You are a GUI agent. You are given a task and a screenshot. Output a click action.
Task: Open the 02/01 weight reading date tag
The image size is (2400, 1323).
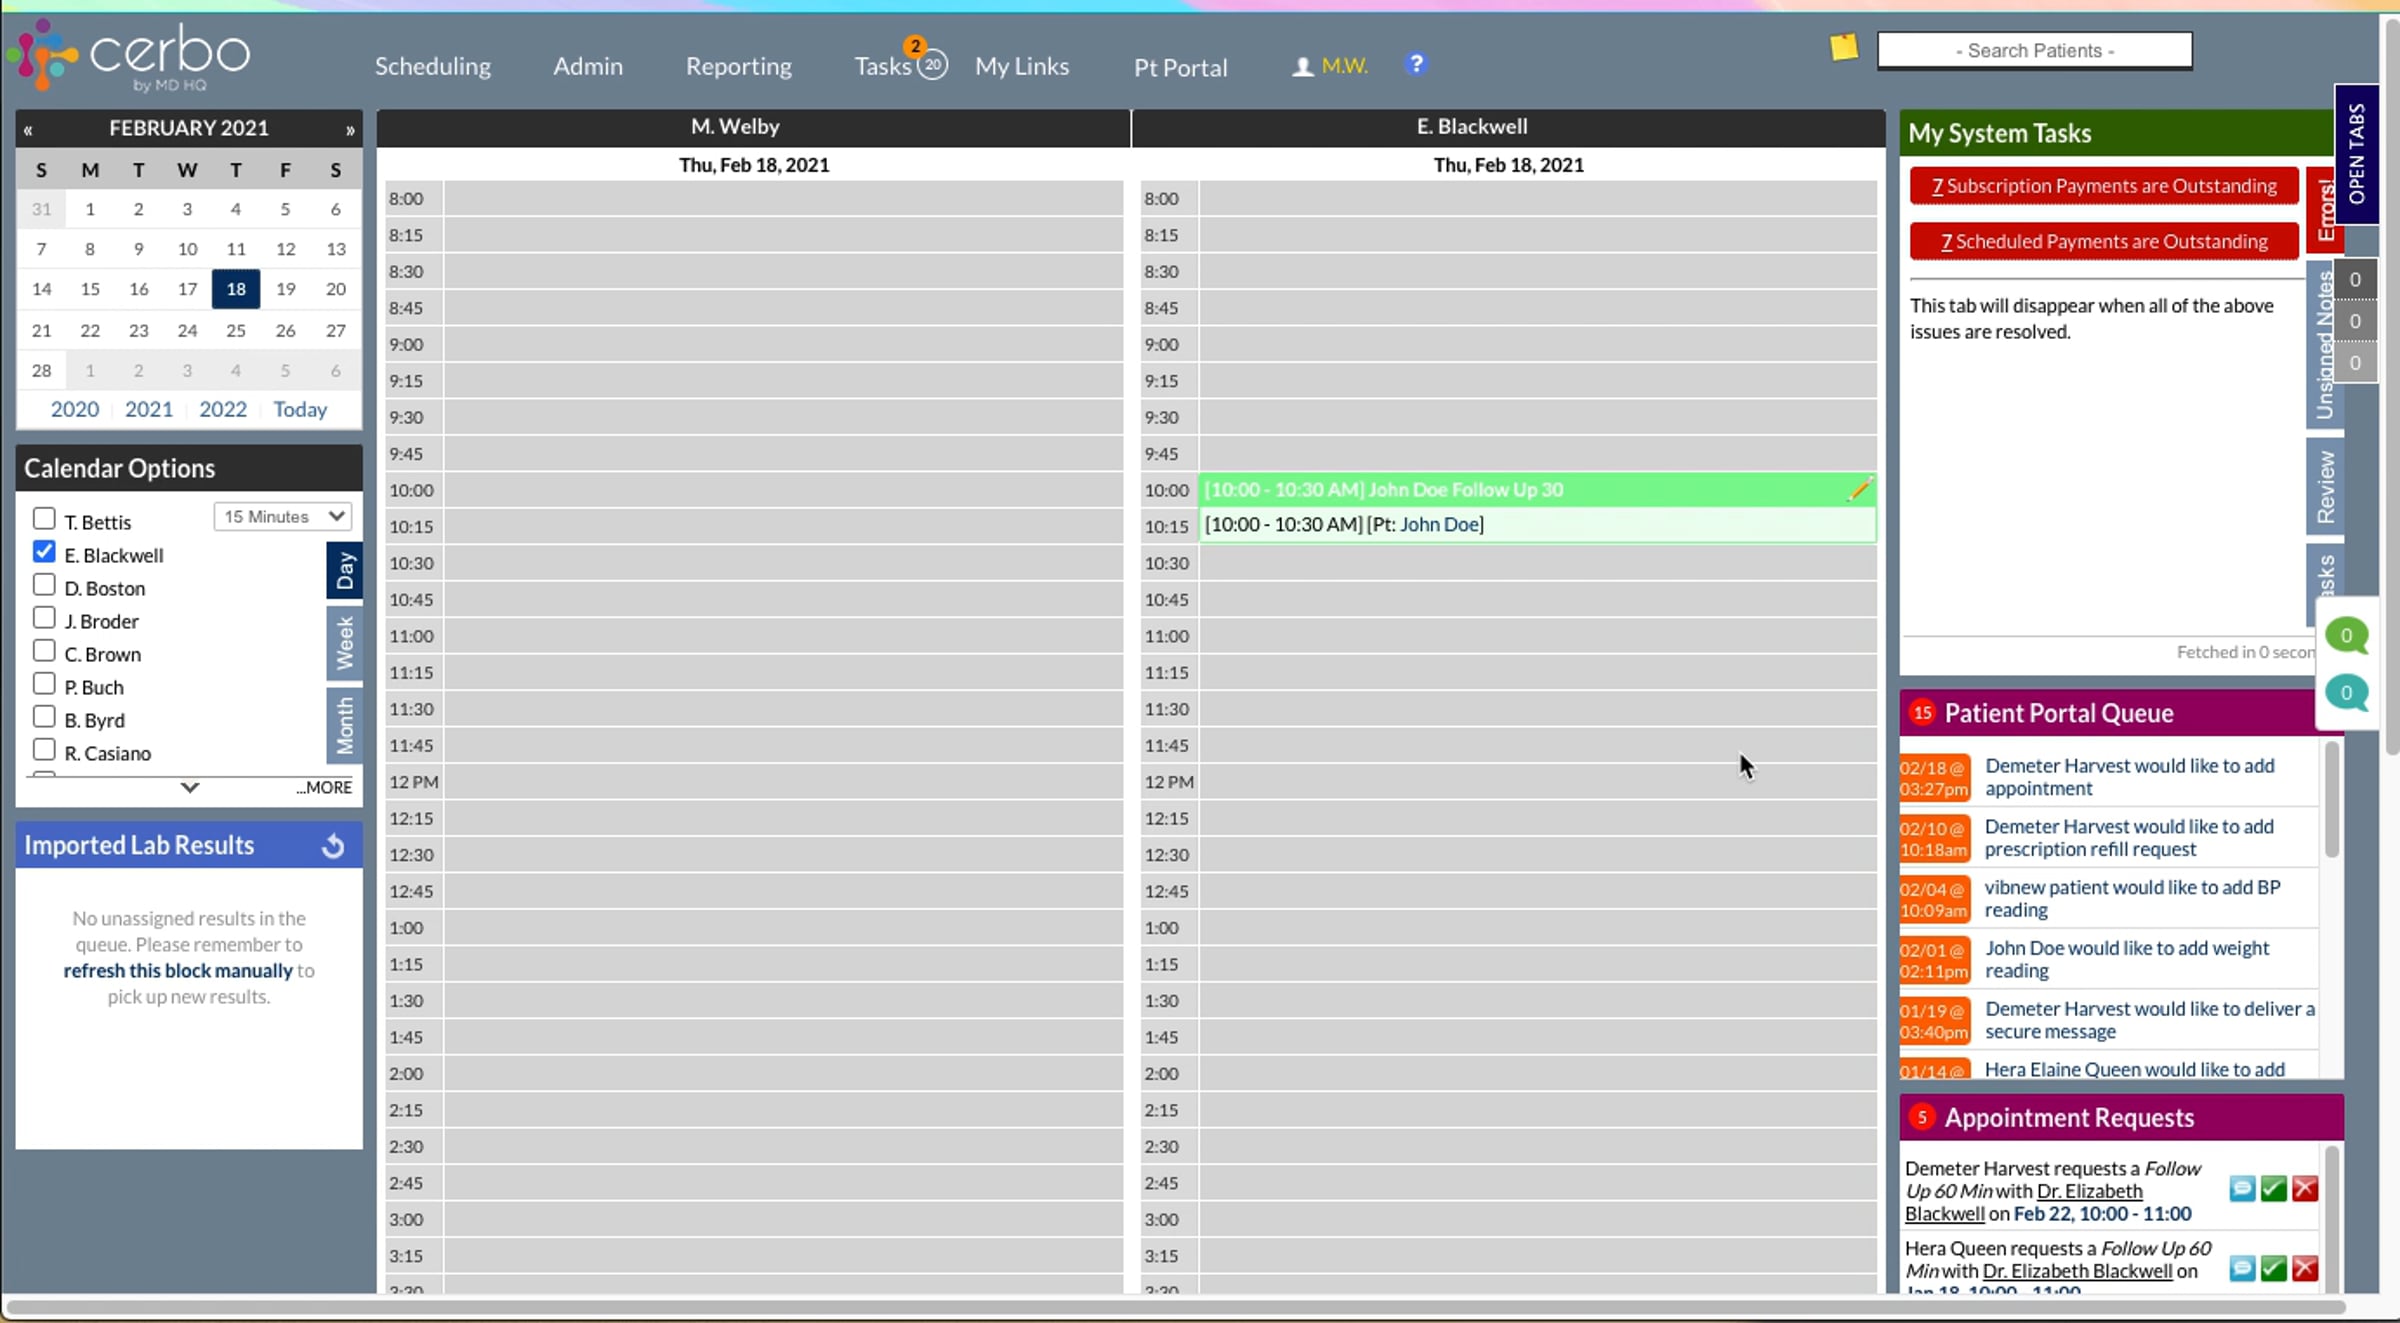(x=1934, y=960)
